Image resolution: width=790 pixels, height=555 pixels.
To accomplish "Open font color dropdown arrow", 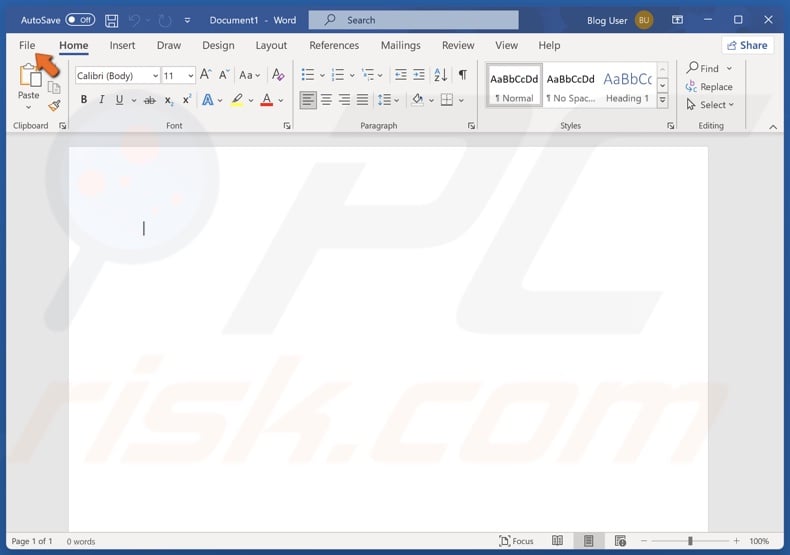I will point(281,100).
